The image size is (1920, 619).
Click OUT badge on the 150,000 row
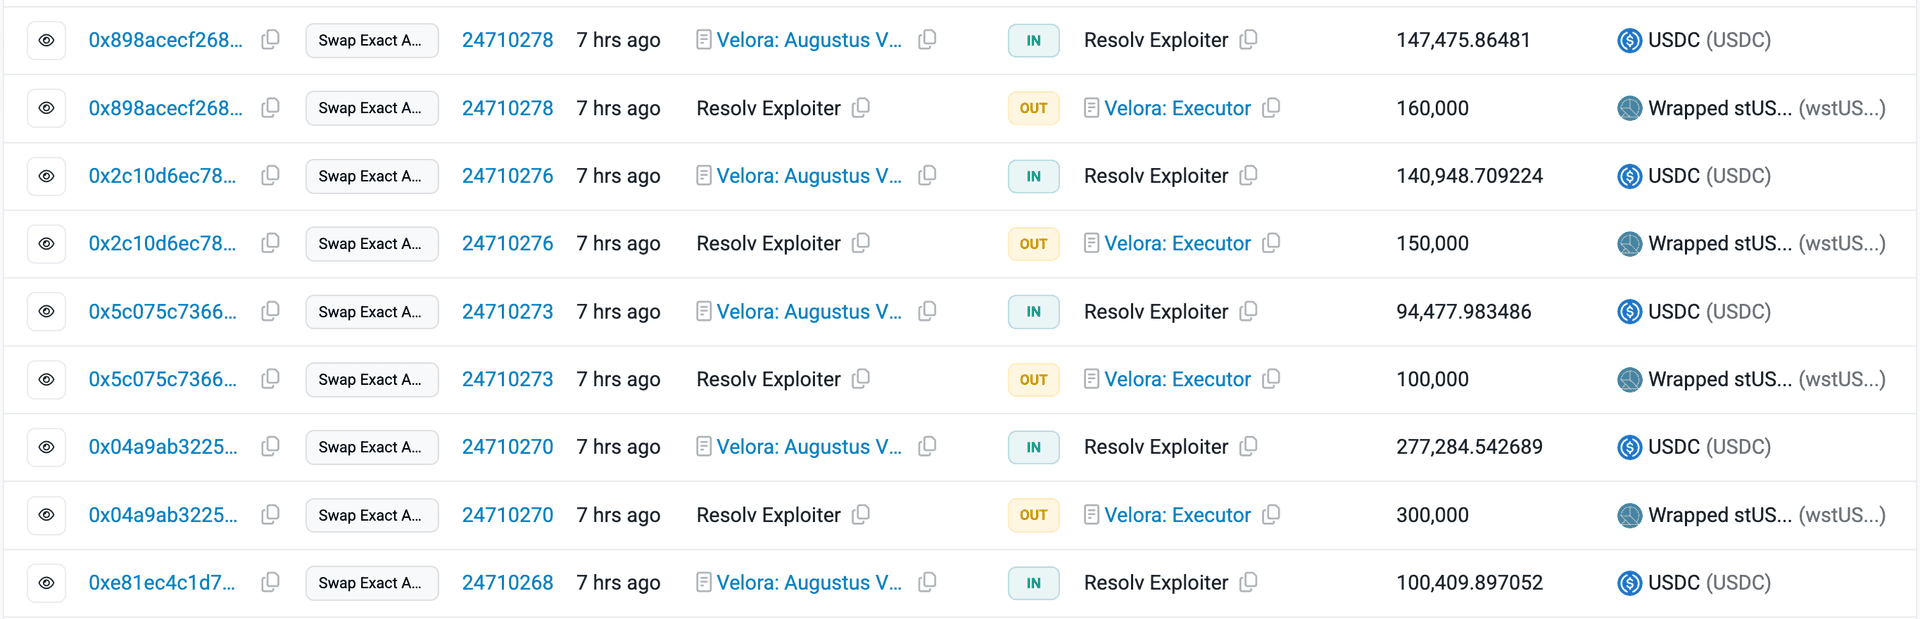[1033, 244]
